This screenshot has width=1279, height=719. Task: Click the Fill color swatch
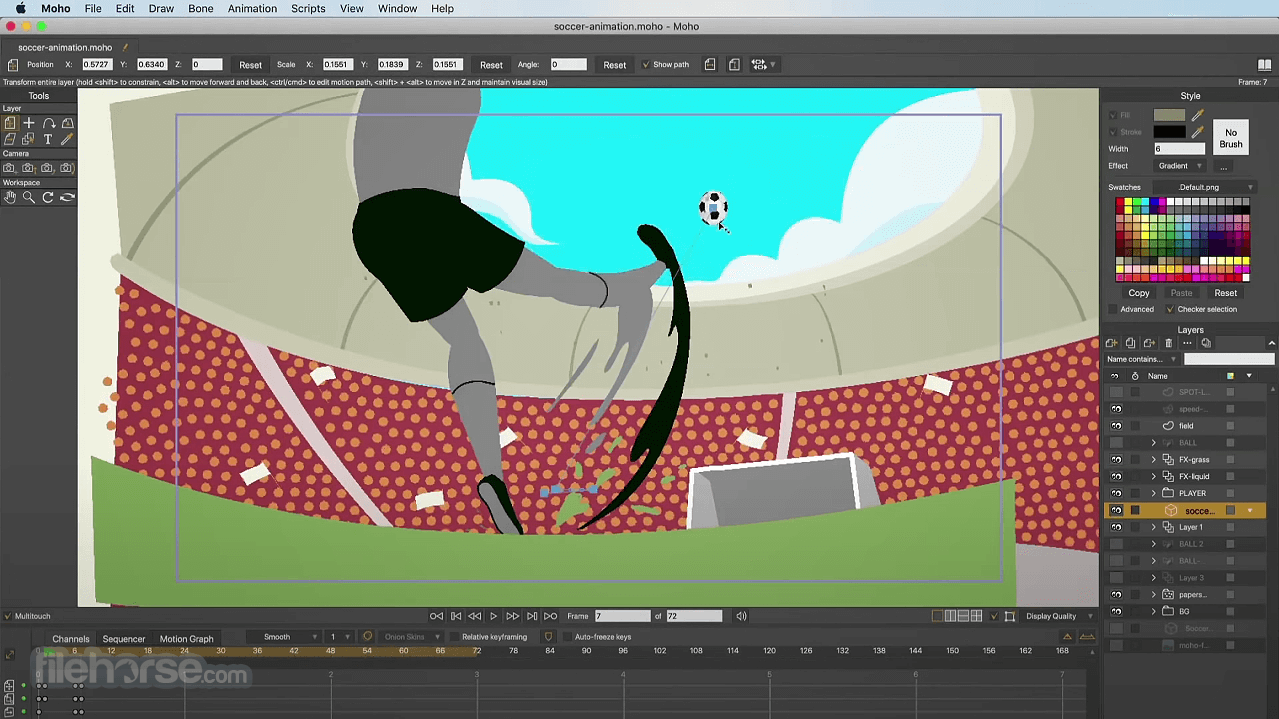pyautogui.click(x=1169, y=115)
